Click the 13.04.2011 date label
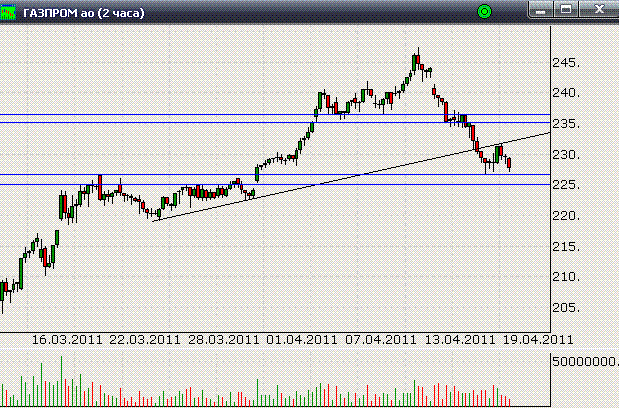 click(x=460, y=340)
